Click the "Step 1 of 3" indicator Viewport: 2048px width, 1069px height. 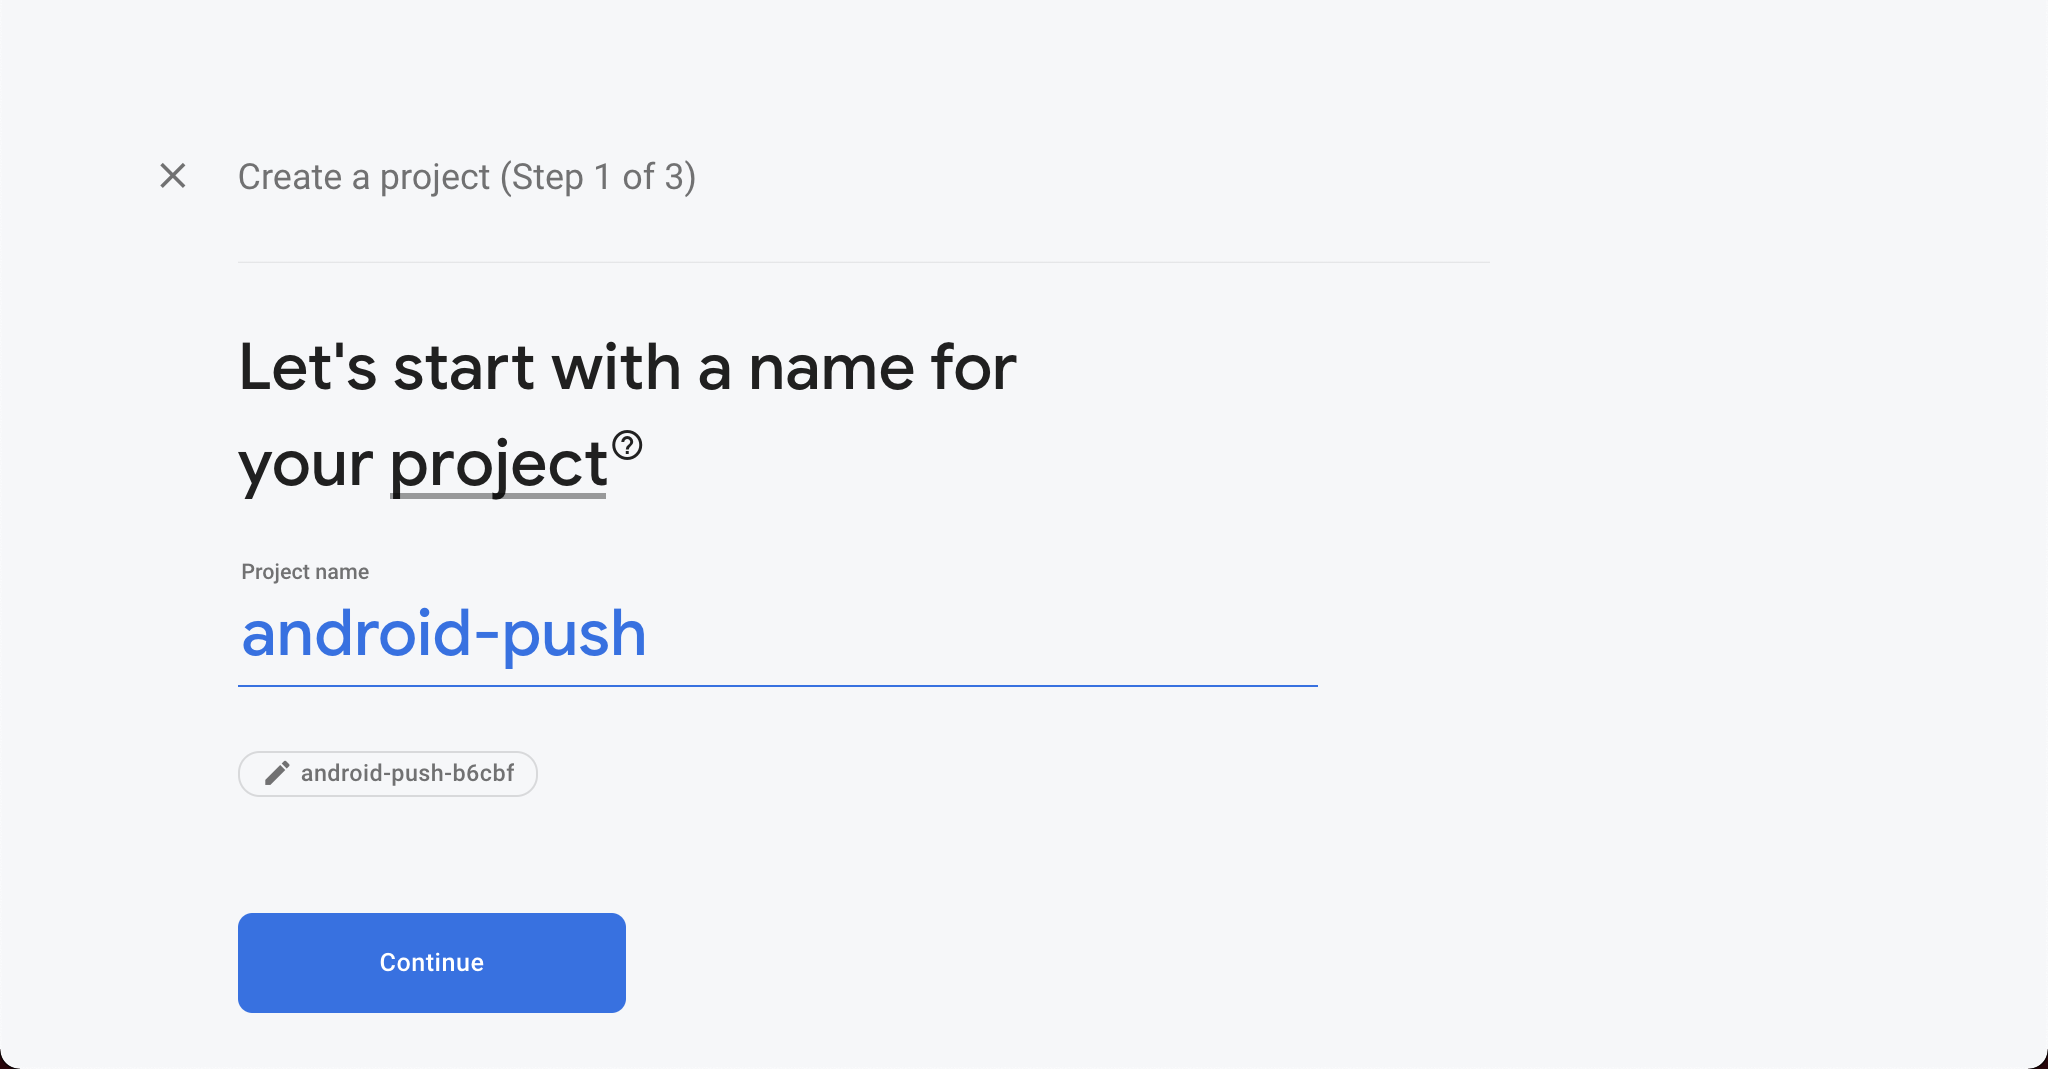tap(598, 177)
